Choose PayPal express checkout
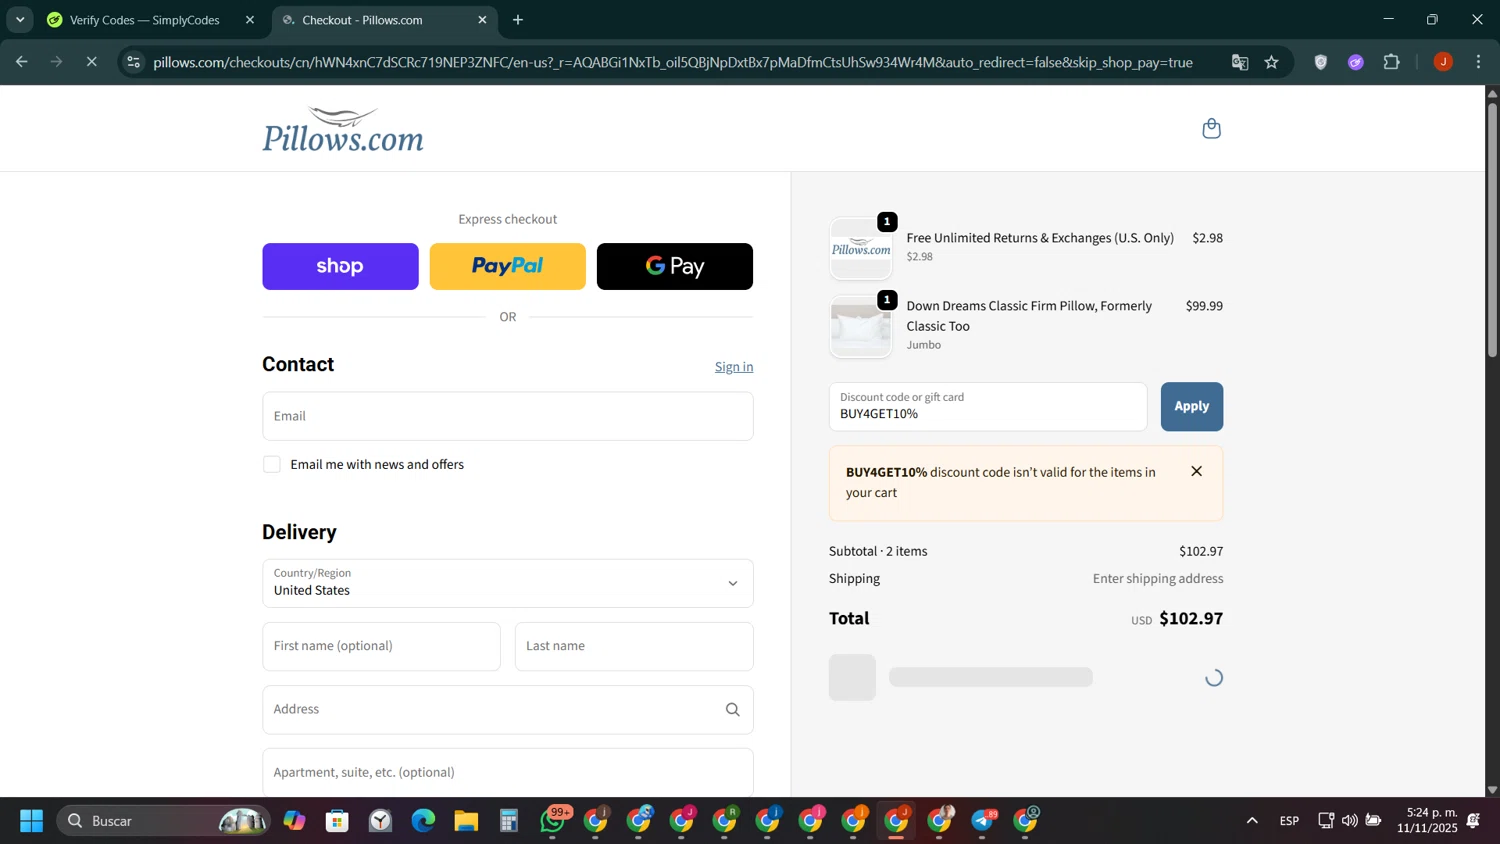1500x844 pixels. [507, 266]
